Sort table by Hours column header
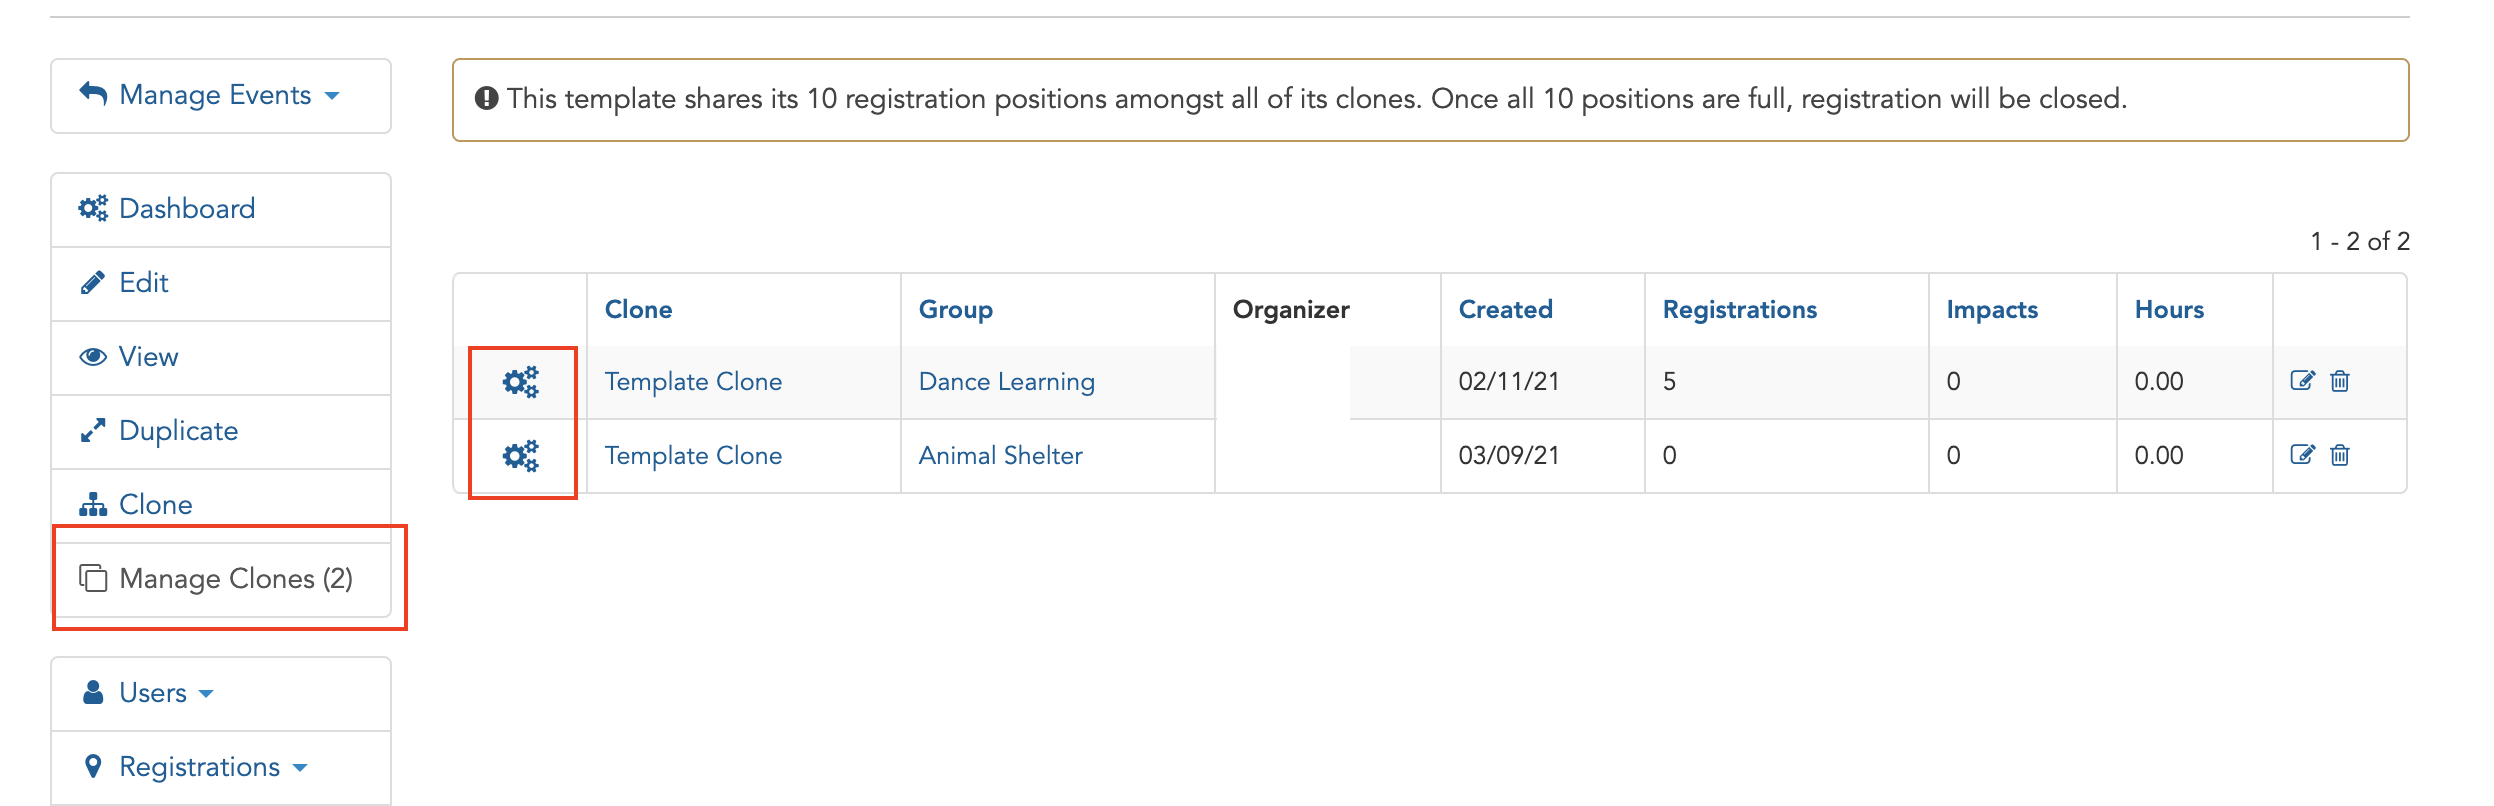 coord(2169,310)
